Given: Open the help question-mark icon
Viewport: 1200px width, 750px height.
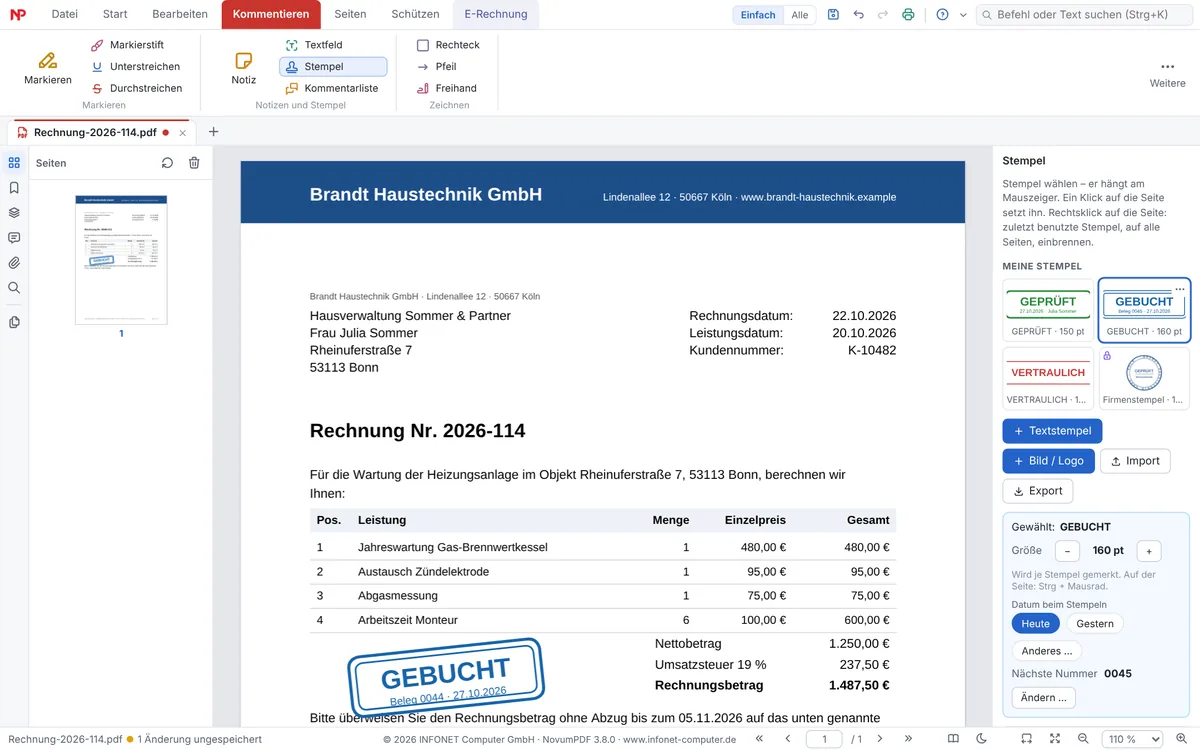Looking at the screenshot, I should pyautogui.click(x=942, y=15).
